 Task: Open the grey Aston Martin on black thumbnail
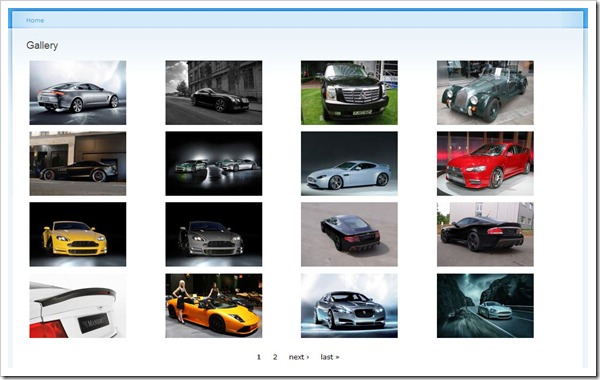coord(214,234)
